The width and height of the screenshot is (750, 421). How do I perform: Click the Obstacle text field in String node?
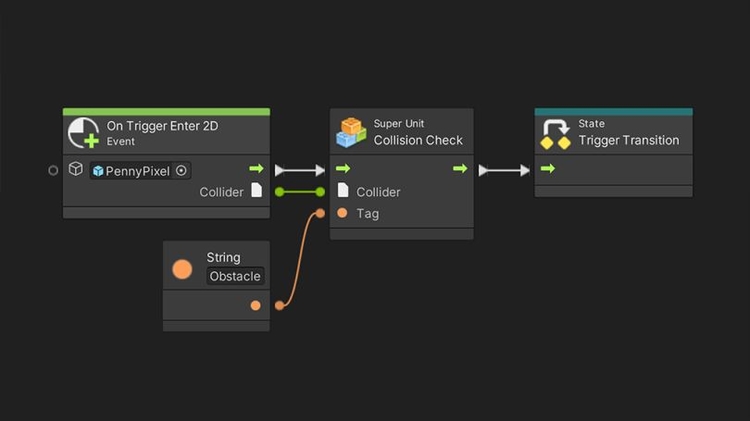[235, 276]
